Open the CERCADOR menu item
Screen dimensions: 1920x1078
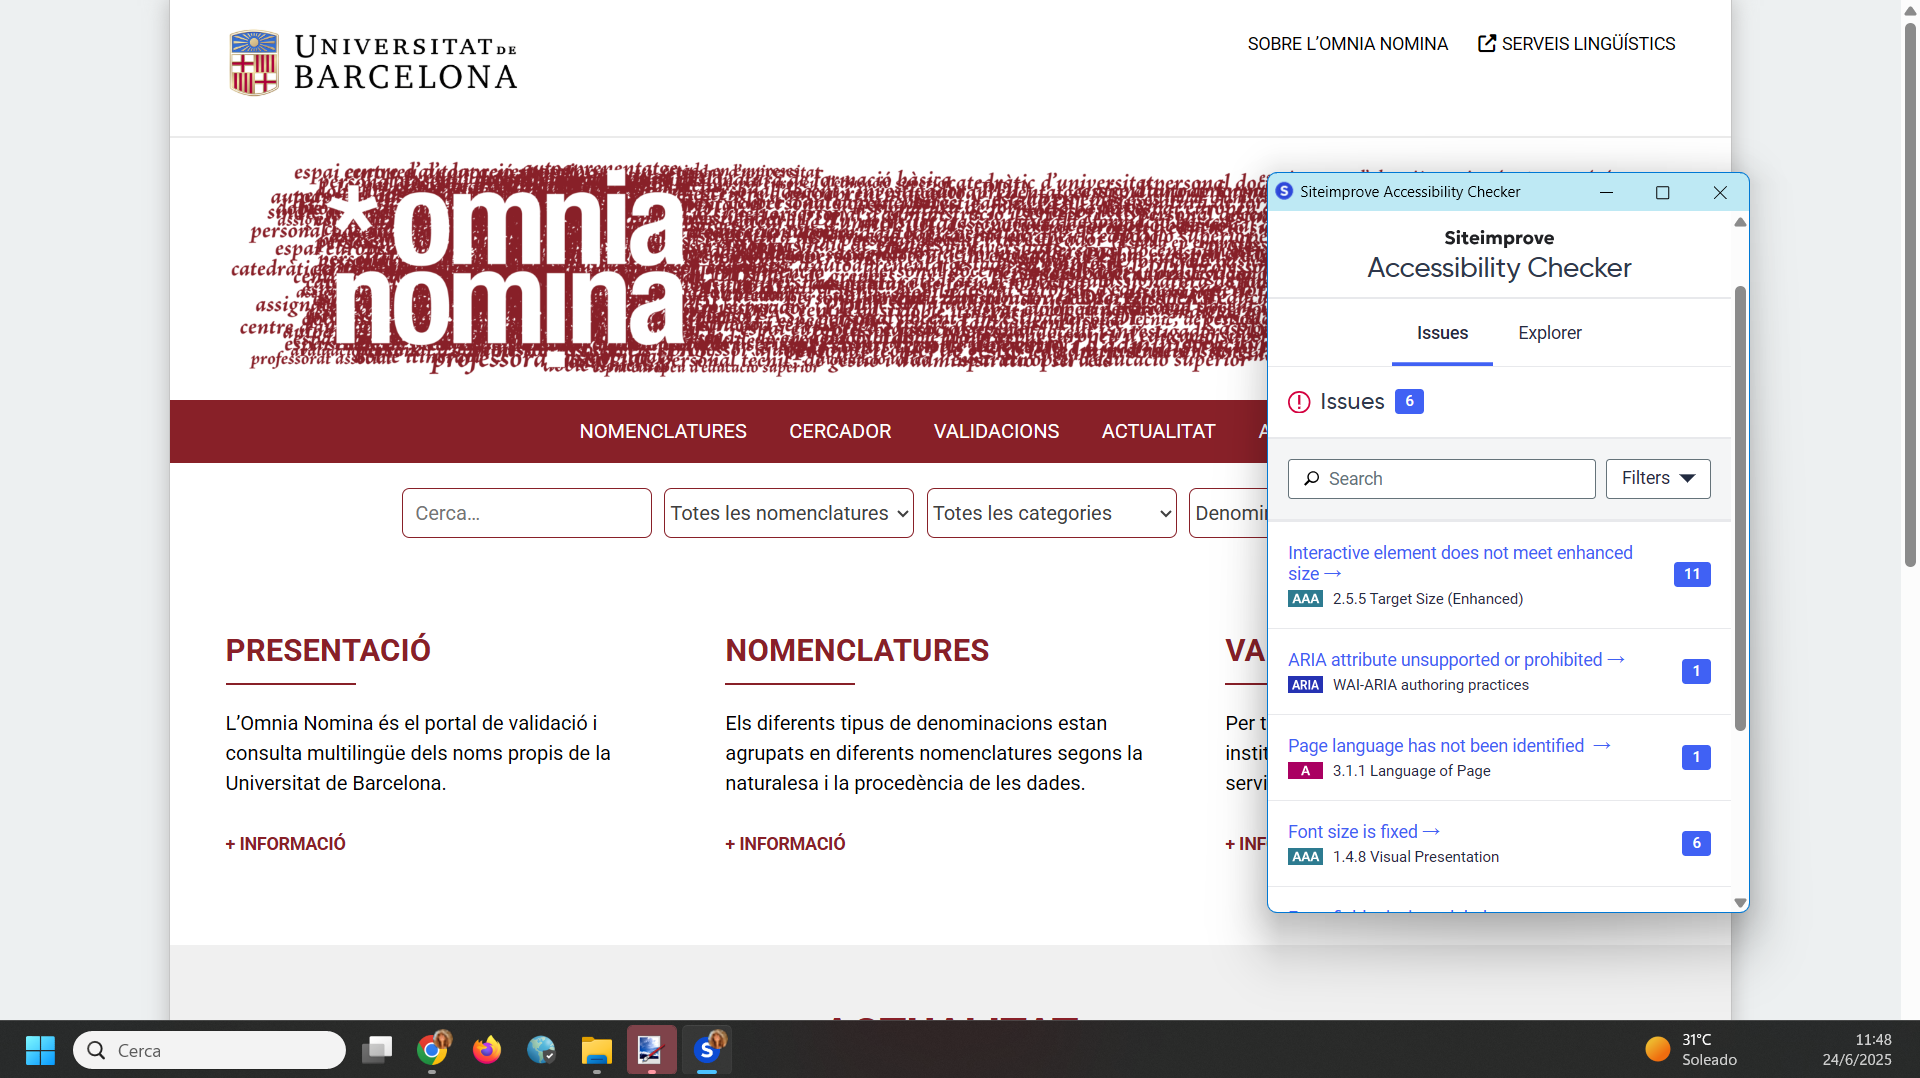click(x=840, y=431)
